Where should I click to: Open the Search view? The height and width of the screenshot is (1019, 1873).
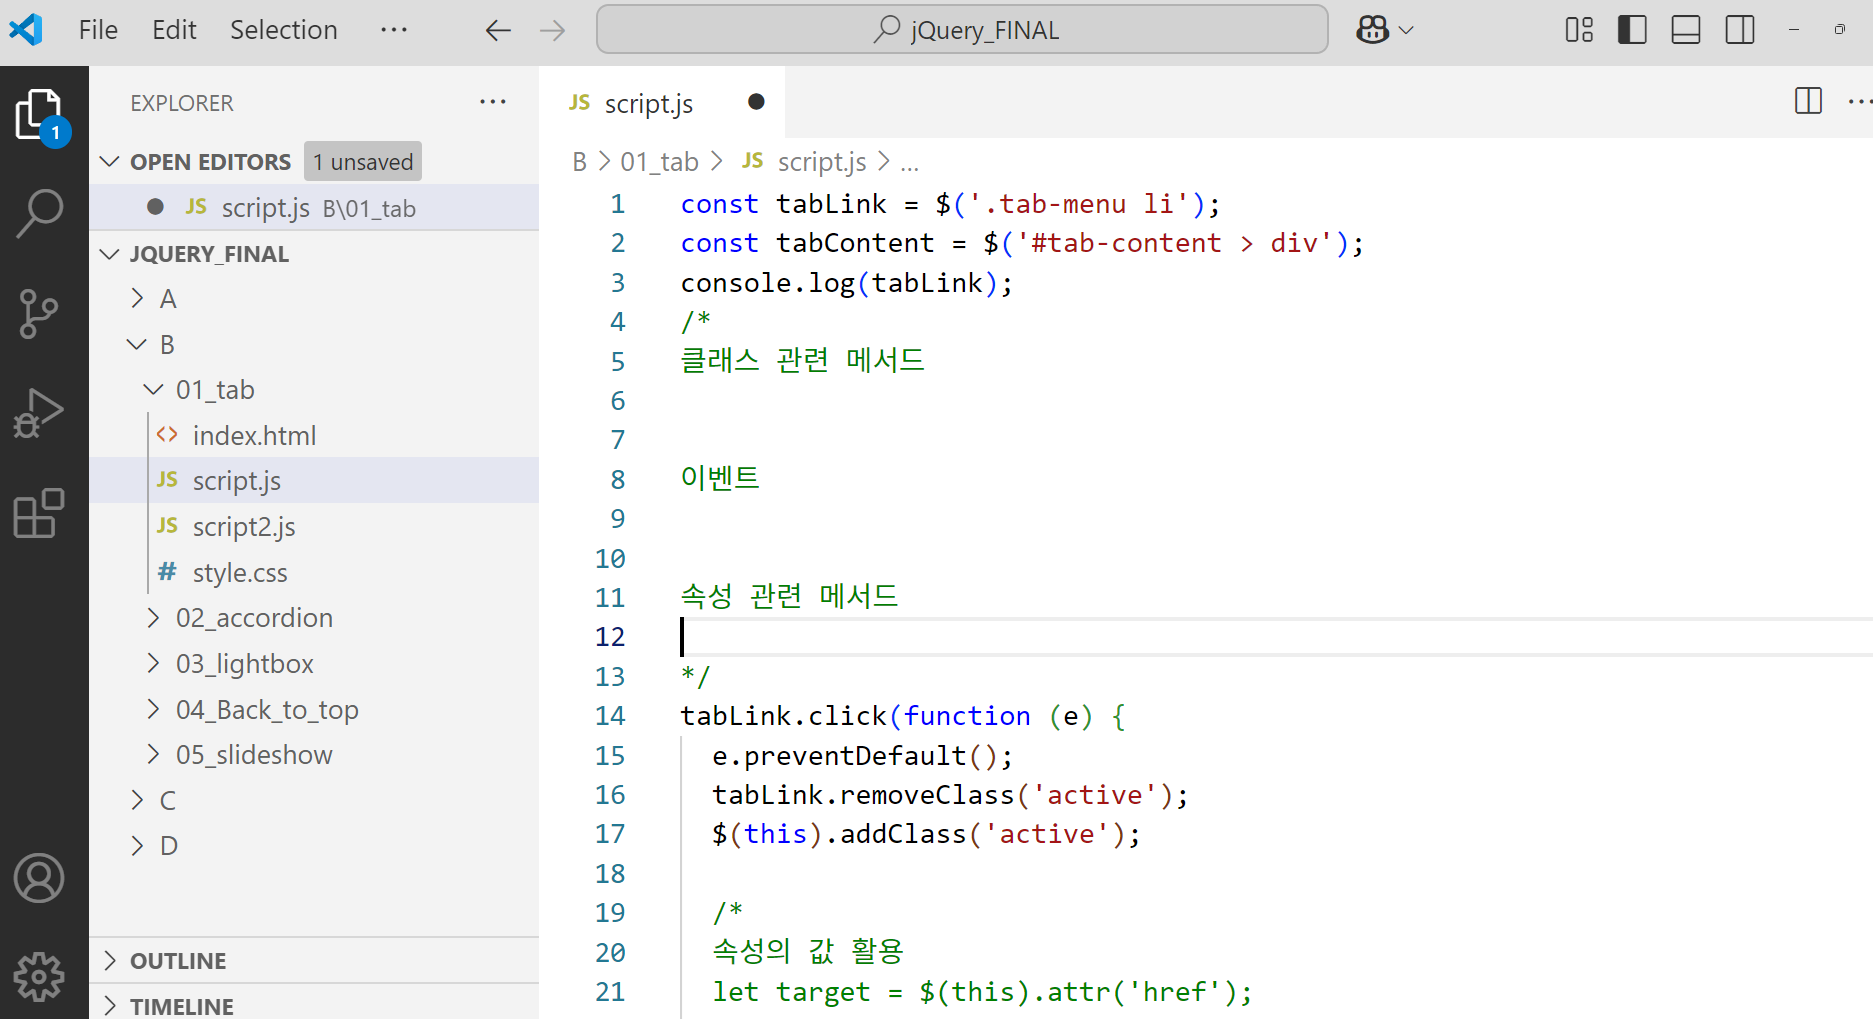[x=40, y=212]
